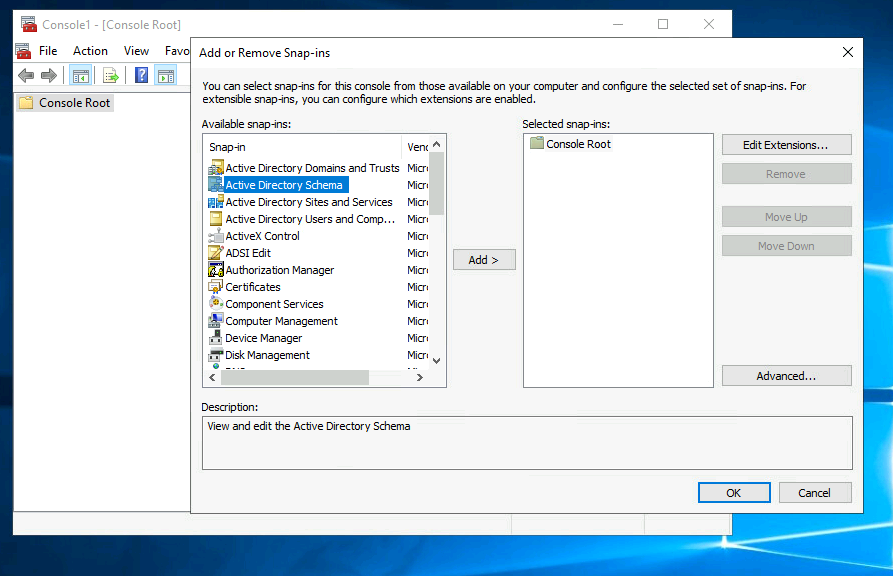
Task: Select Certificates row text
Action: coord(253,287)
